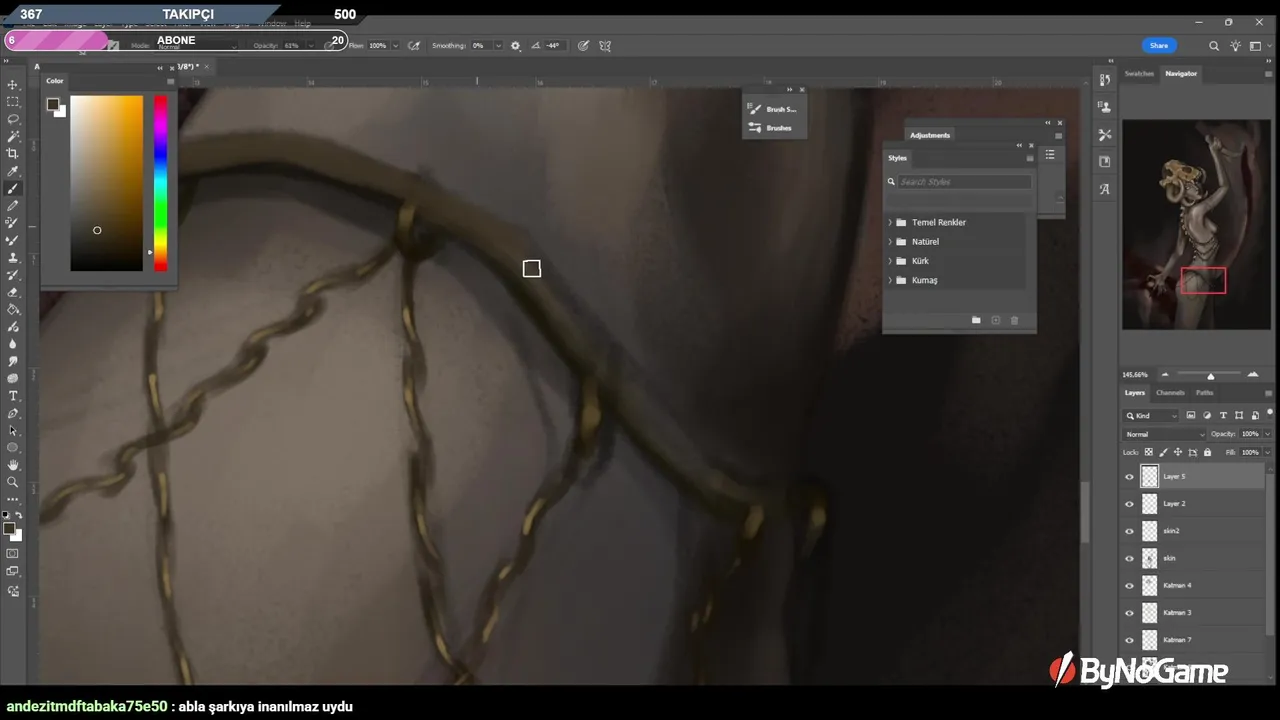Image resolution: width=1280 pixels, height=720 pixels.
Task: Open layer filter Kind dropdown
Action: point(1151,415)
